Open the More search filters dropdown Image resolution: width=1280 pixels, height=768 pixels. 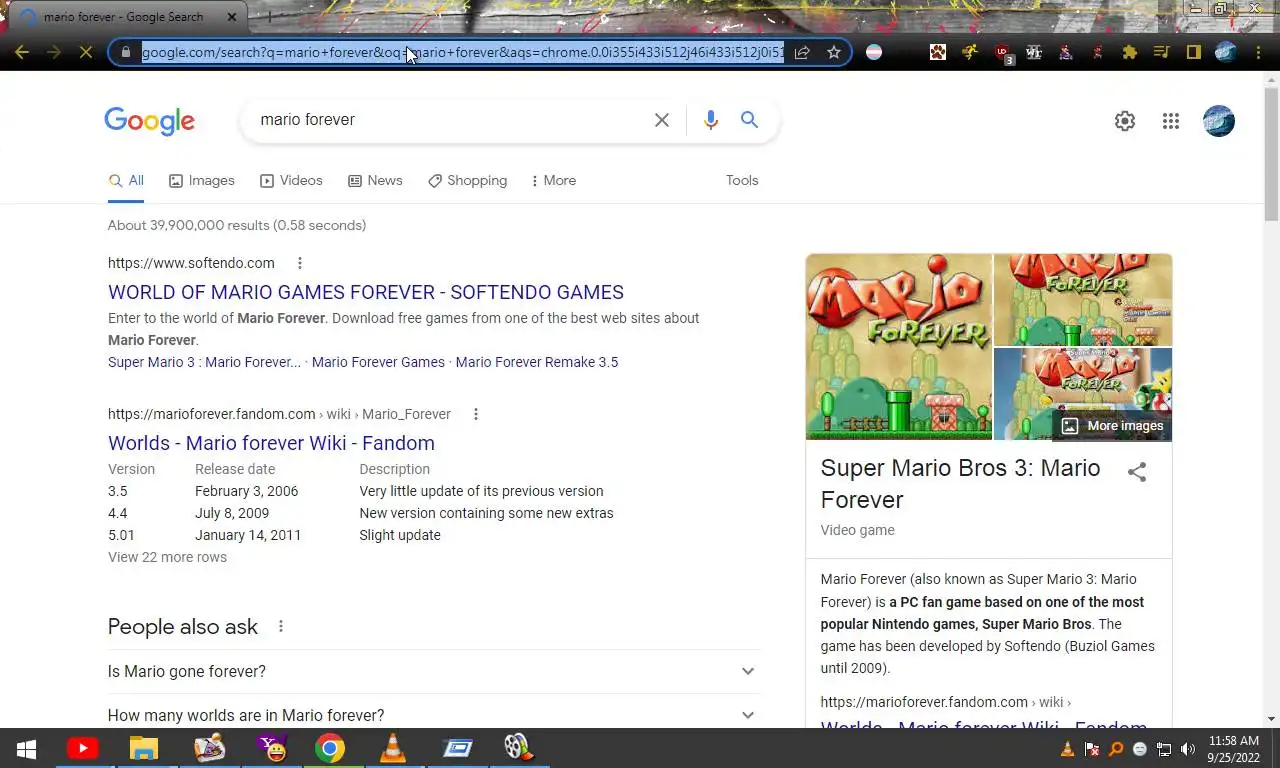click(x=553, y=181)
